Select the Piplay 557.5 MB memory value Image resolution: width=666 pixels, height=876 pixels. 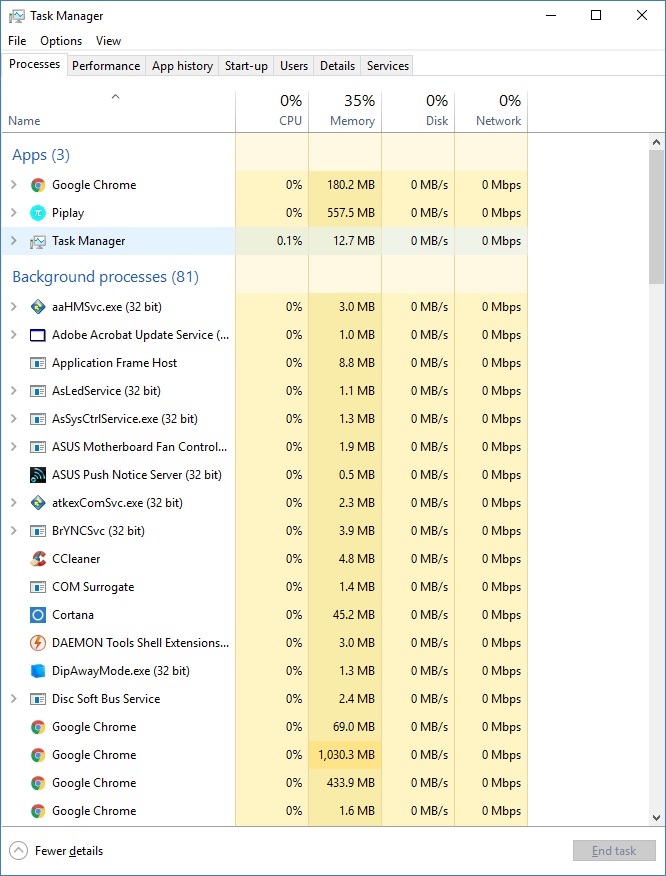pos(351,213)
